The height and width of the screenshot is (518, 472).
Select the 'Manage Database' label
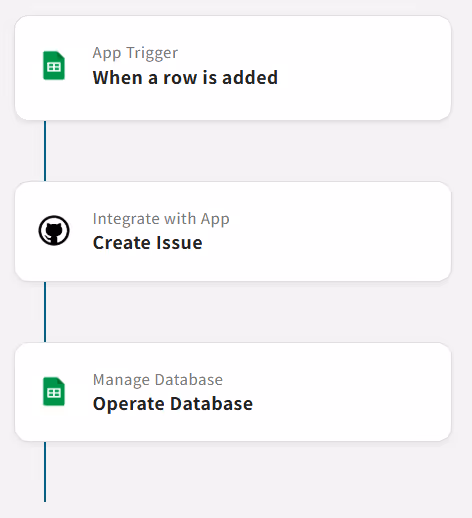coord(158,380)
